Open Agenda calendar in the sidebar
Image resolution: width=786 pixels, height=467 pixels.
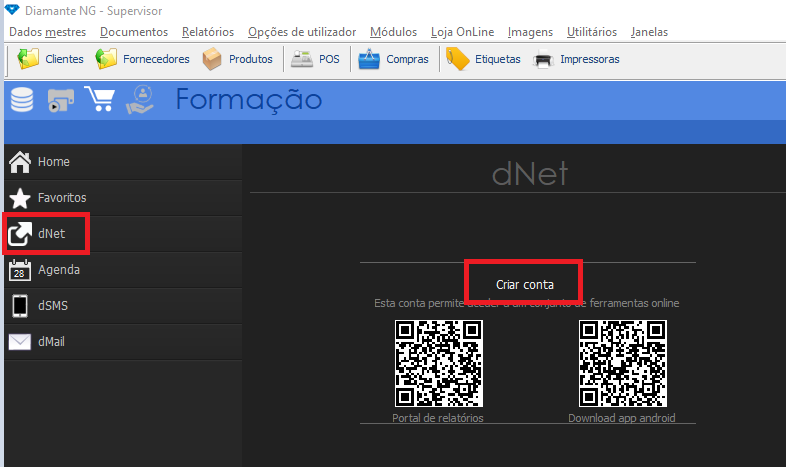[58, 270]
